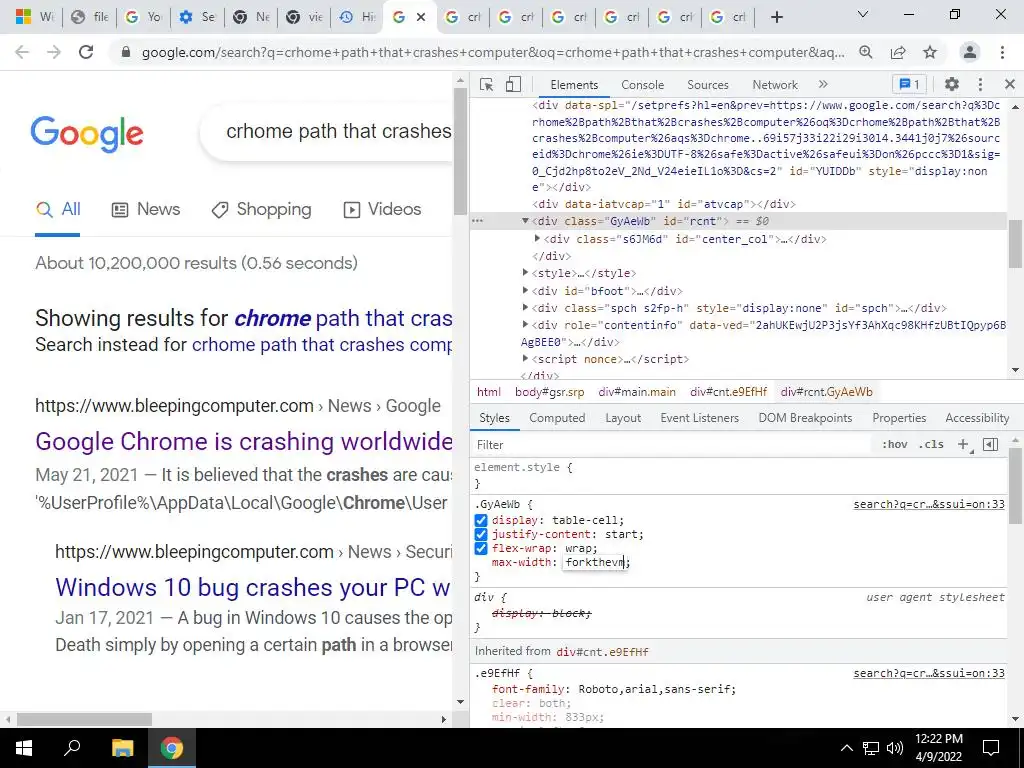
Task: Expand the style element node
Action: click(525, 272)
